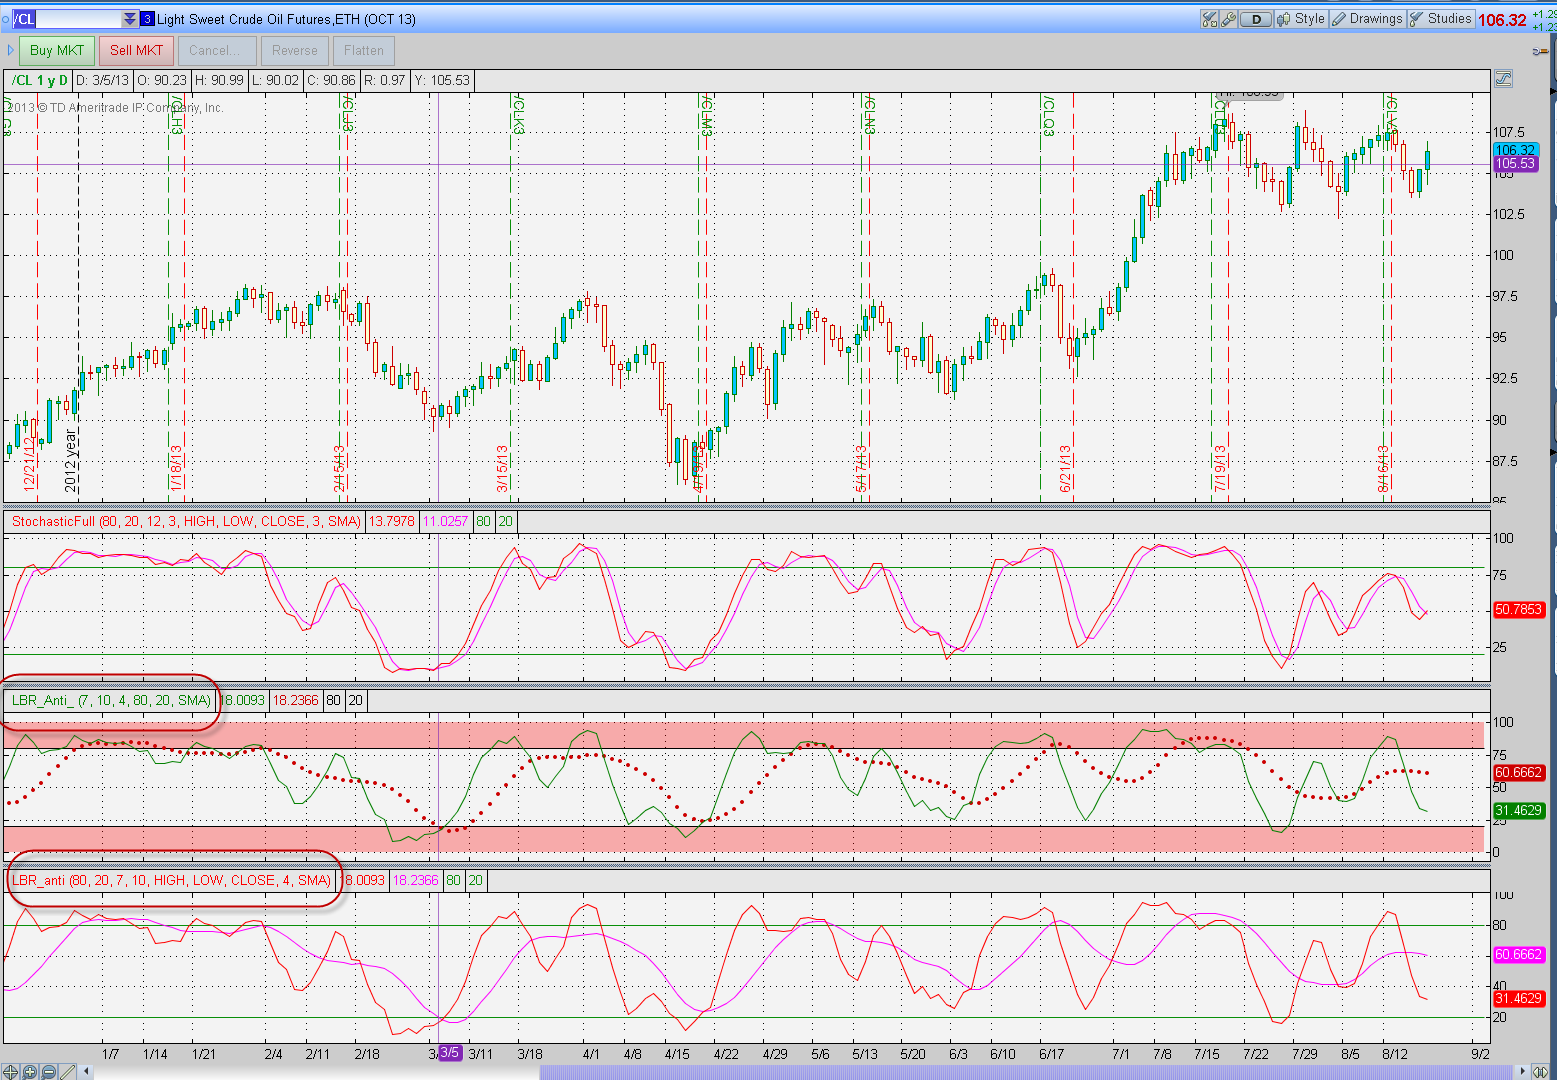Open chart settings via the wrench icon
The width and height of the screenshot is (1557, 1080).
click(x=1229, y=19)
